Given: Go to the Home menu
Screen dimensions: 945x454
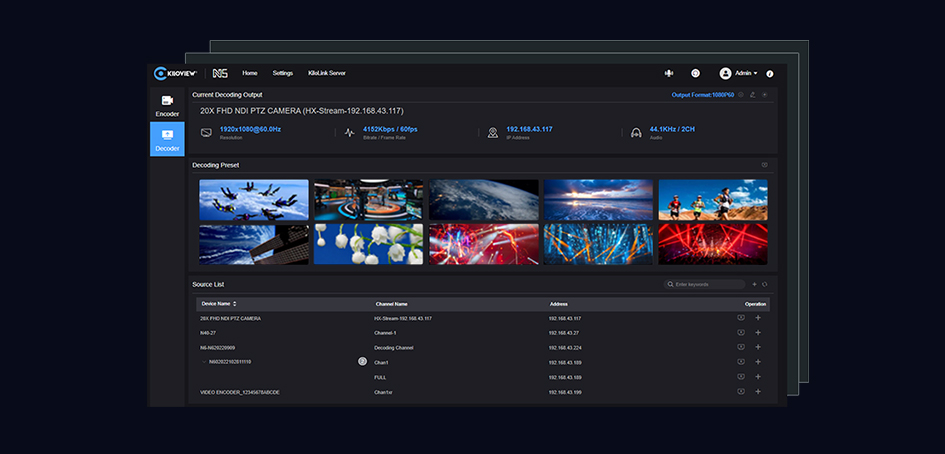Looking at the screenshot, I should pos(250,74).
